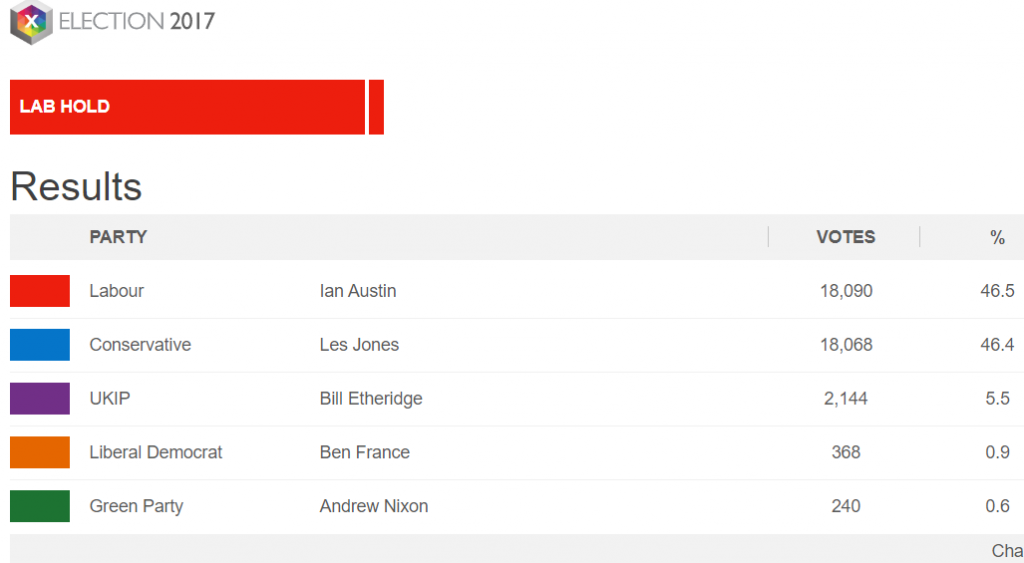Screen dimensions: 1024x563
Task: Click the % column header
Action: (x=997, y=237)
